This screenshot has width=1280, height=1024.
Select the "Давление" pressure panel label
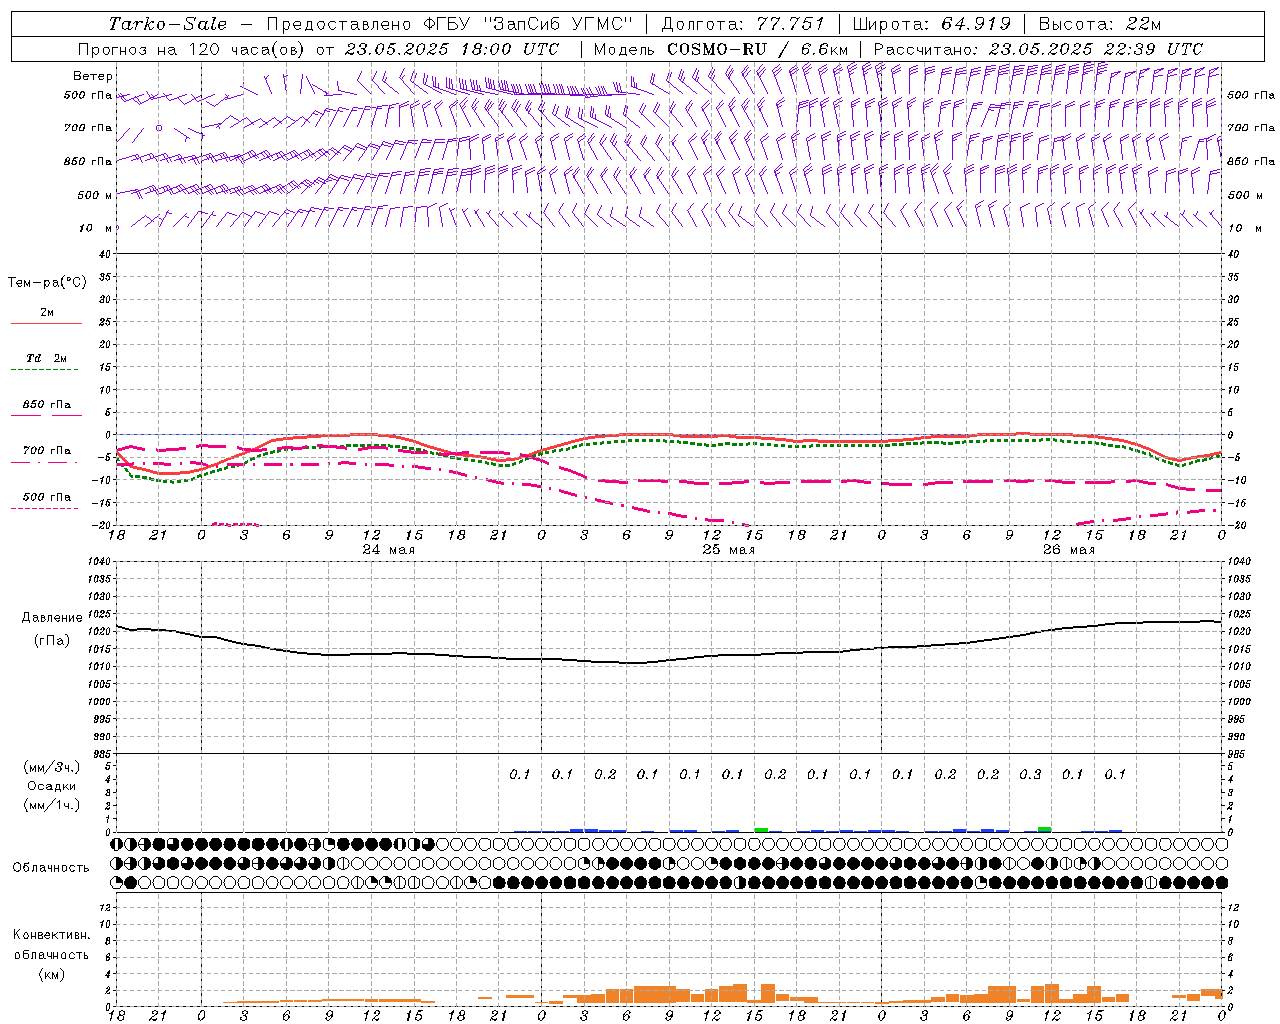click(x=54, y=617)
